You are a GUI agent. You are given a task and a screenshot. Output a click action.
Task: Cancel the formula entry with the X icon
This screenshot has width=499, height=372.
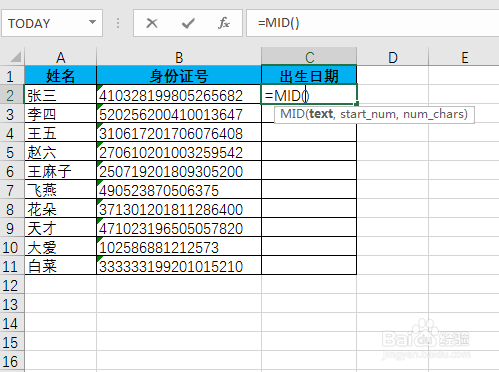tap(152, 23)
